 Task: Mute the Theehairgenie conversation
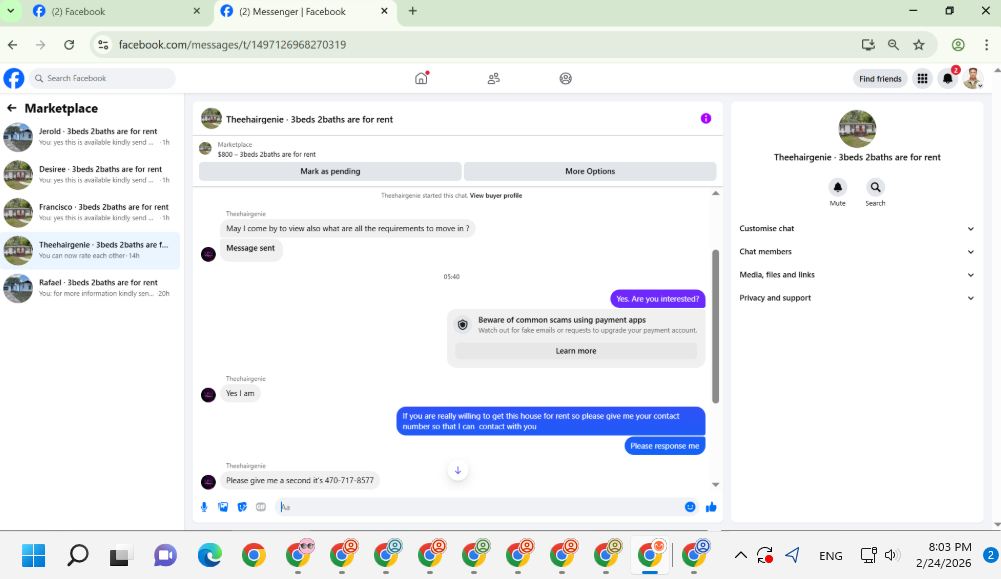(838, 187)
